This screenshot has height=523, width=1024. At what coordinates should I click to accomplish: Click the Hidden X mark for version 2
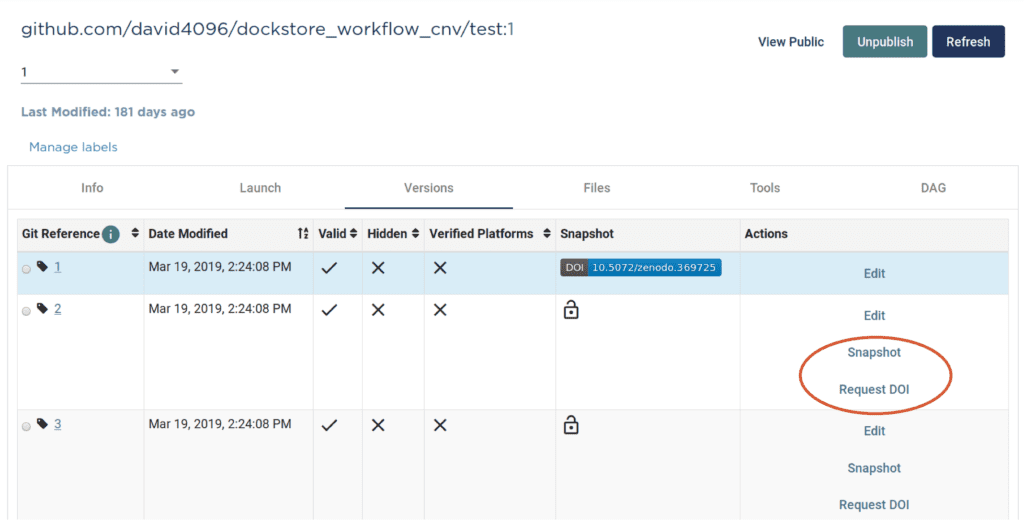pos(378,310)
